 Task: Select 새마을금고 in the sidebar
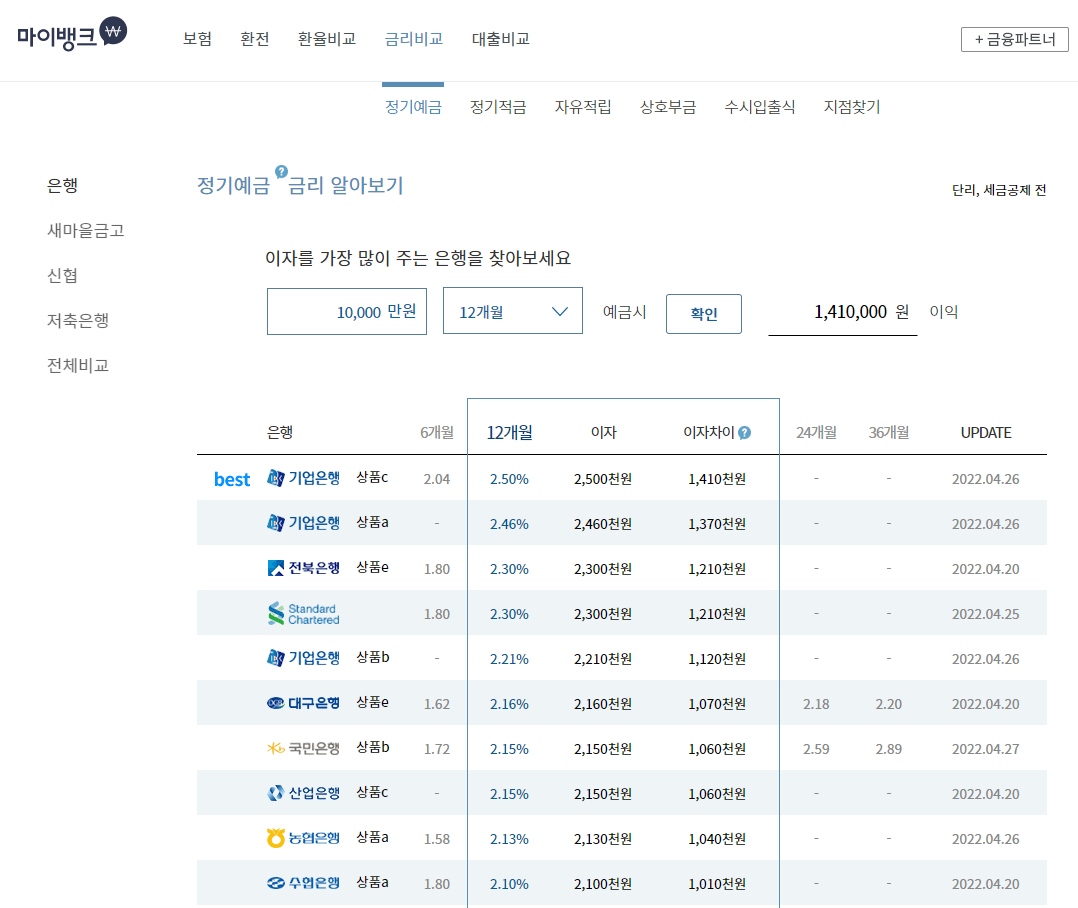coord(86,230)
